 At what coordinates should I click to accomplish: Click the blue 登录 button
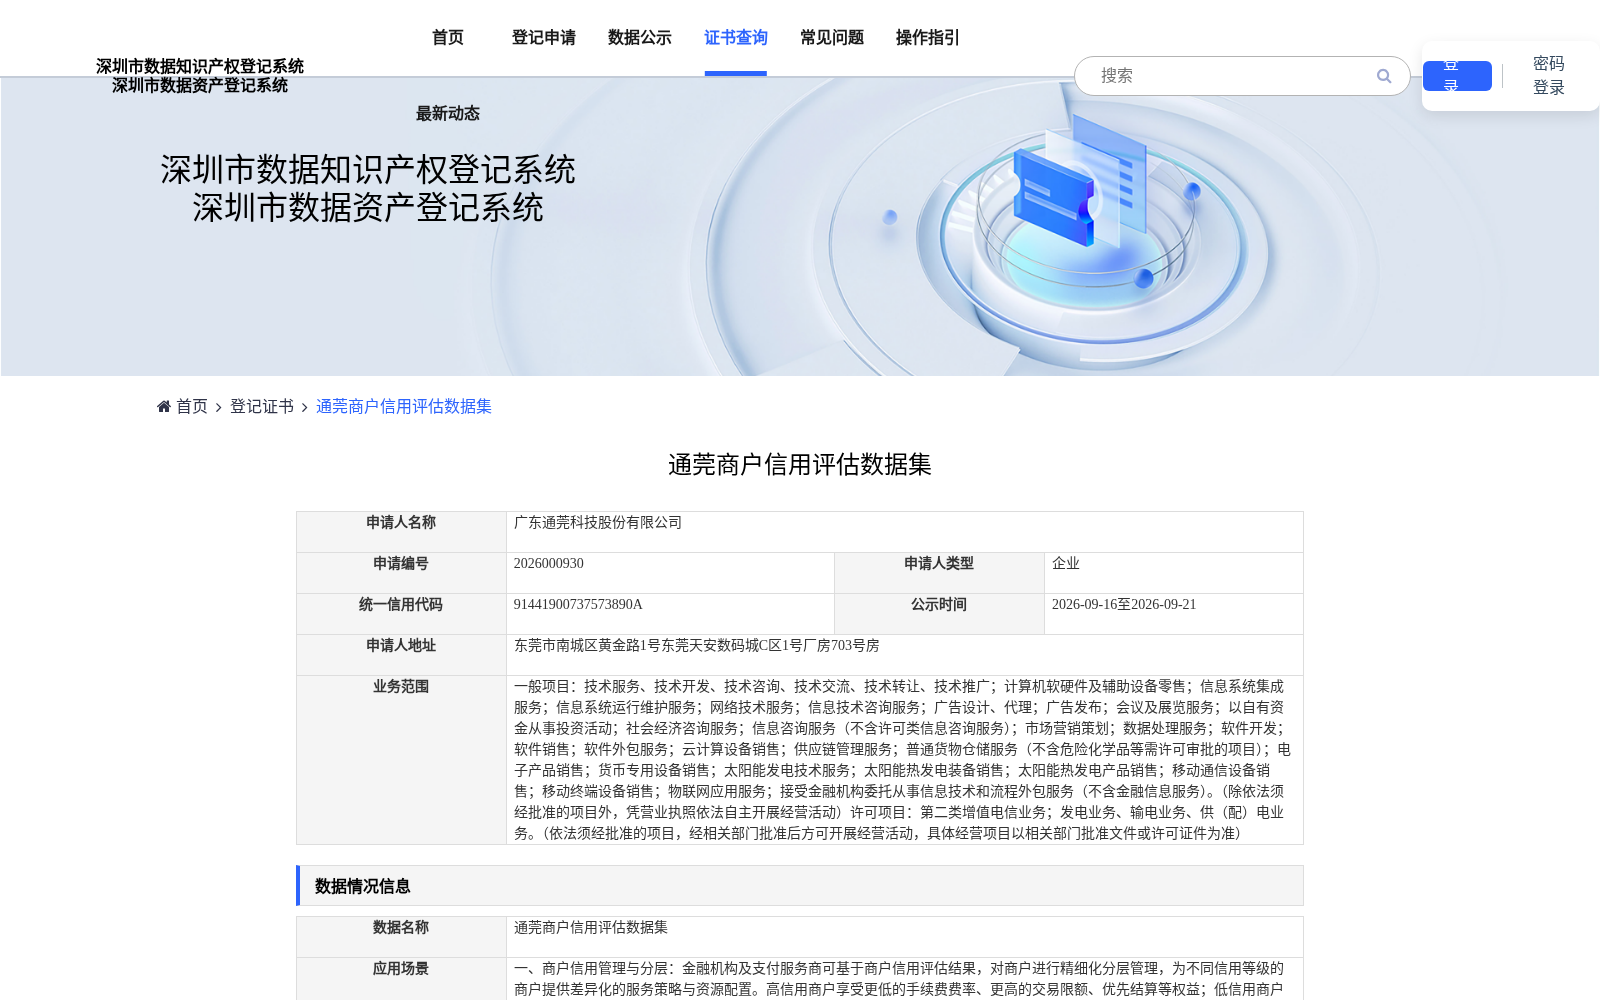point(1457,76)
